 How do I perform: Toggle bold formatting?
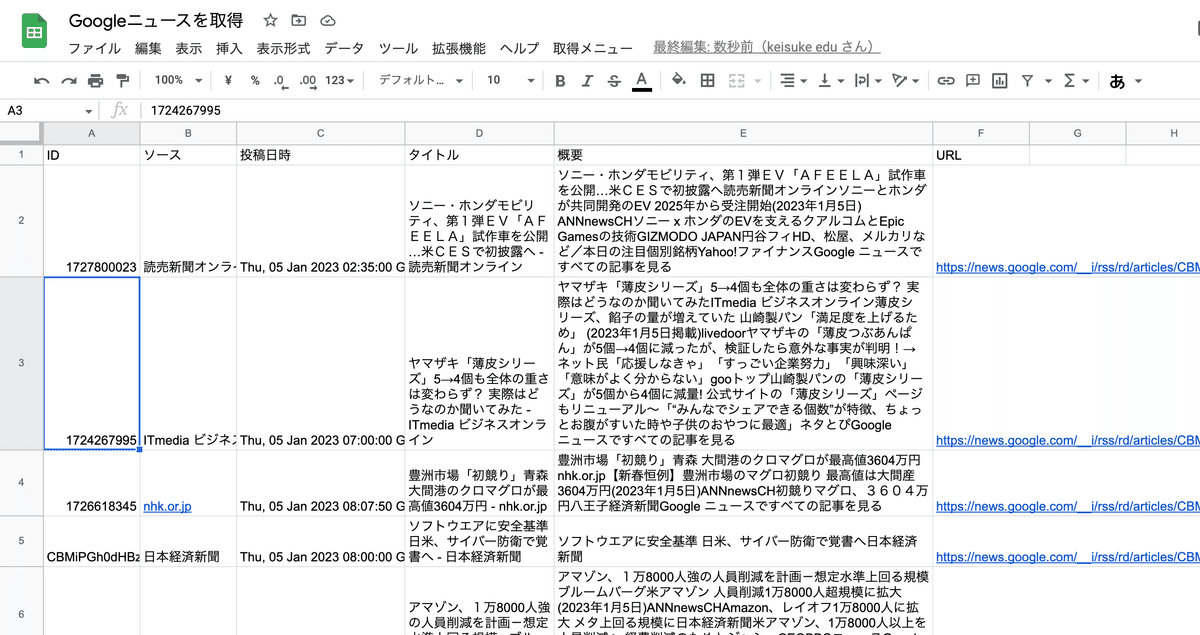pyautogui.click(x=560, y=81)
